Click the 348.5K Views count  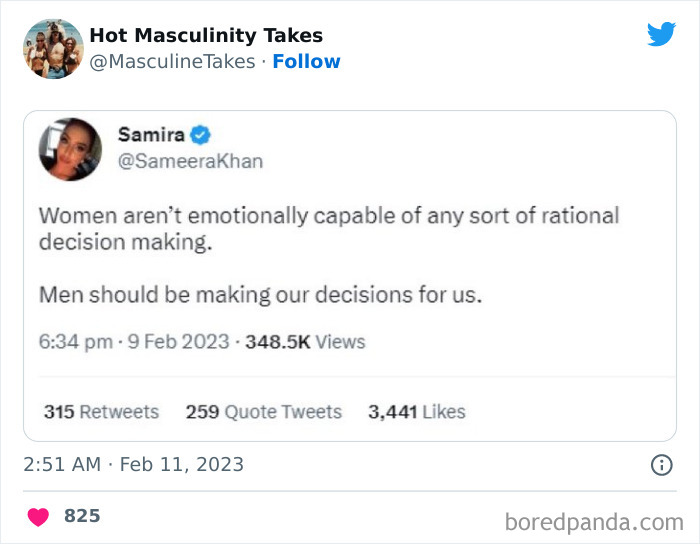tap(306, 342)
